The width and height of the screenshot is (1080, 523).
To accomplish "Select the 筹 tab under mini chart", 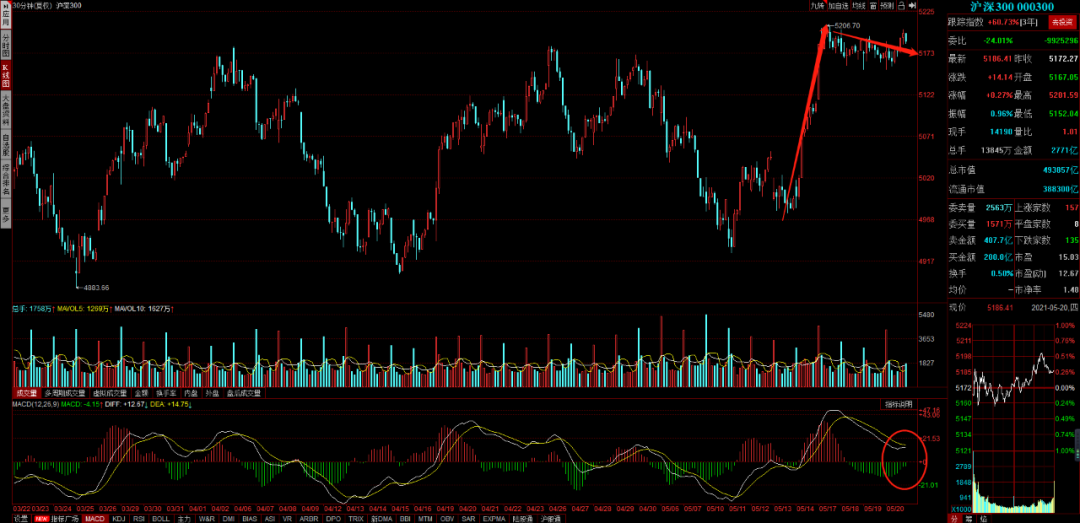I will [970, 517].
